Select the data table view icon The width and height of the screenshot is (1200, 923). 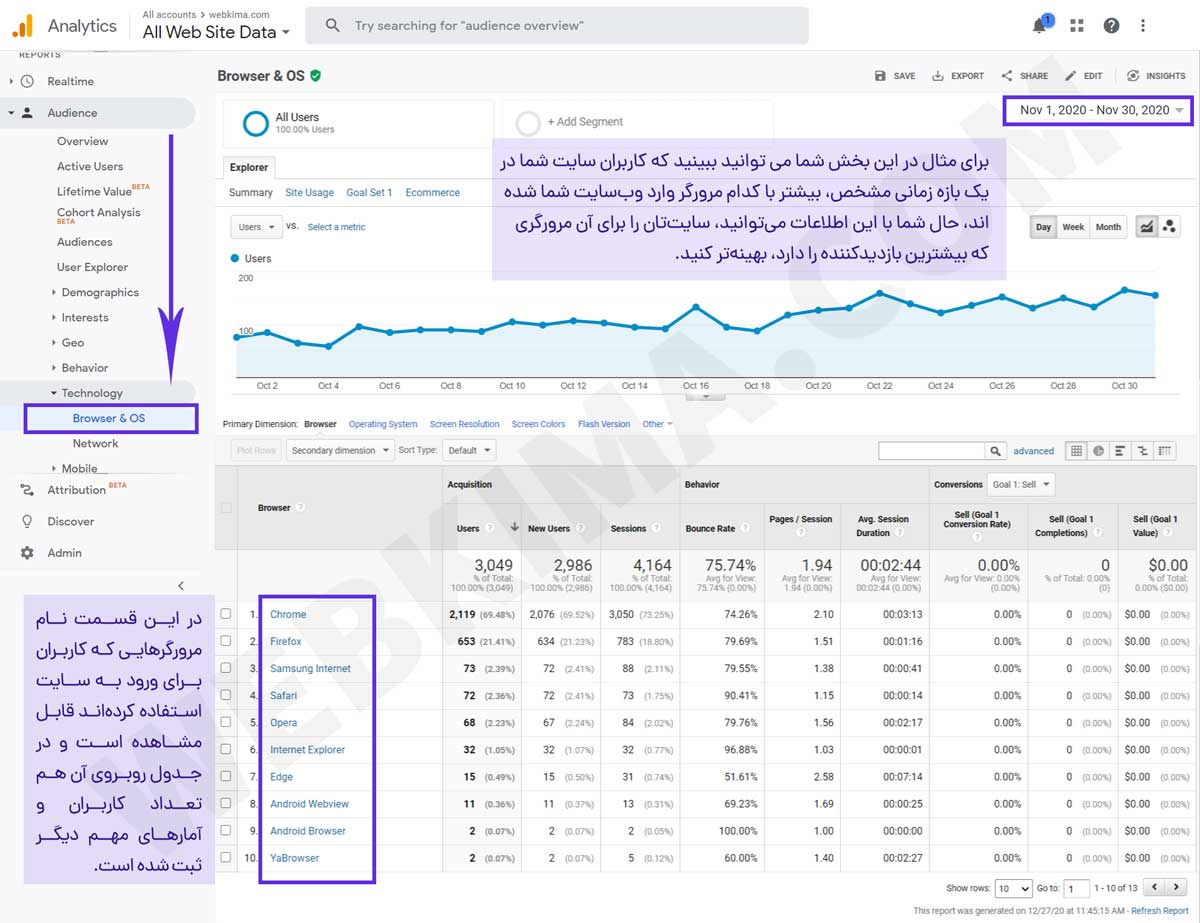tap(1076, 451)
